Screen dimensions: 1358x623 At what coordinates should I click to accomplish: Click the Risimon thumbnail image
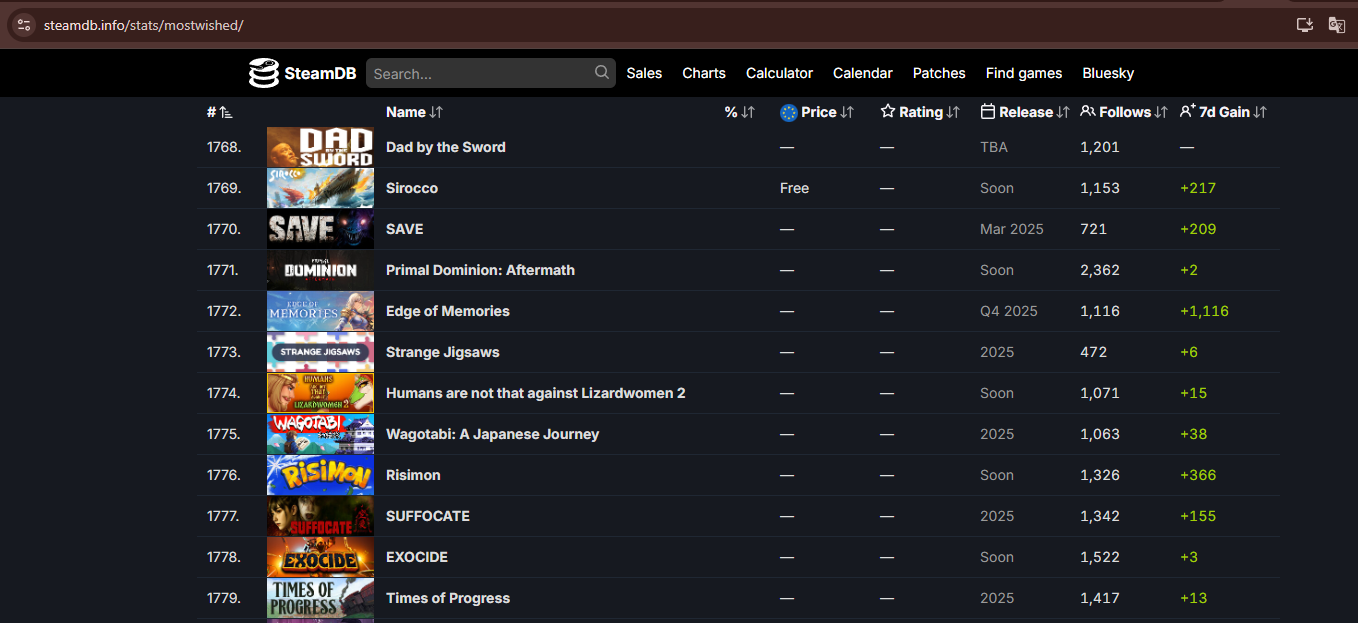click(x=320, y=475)
